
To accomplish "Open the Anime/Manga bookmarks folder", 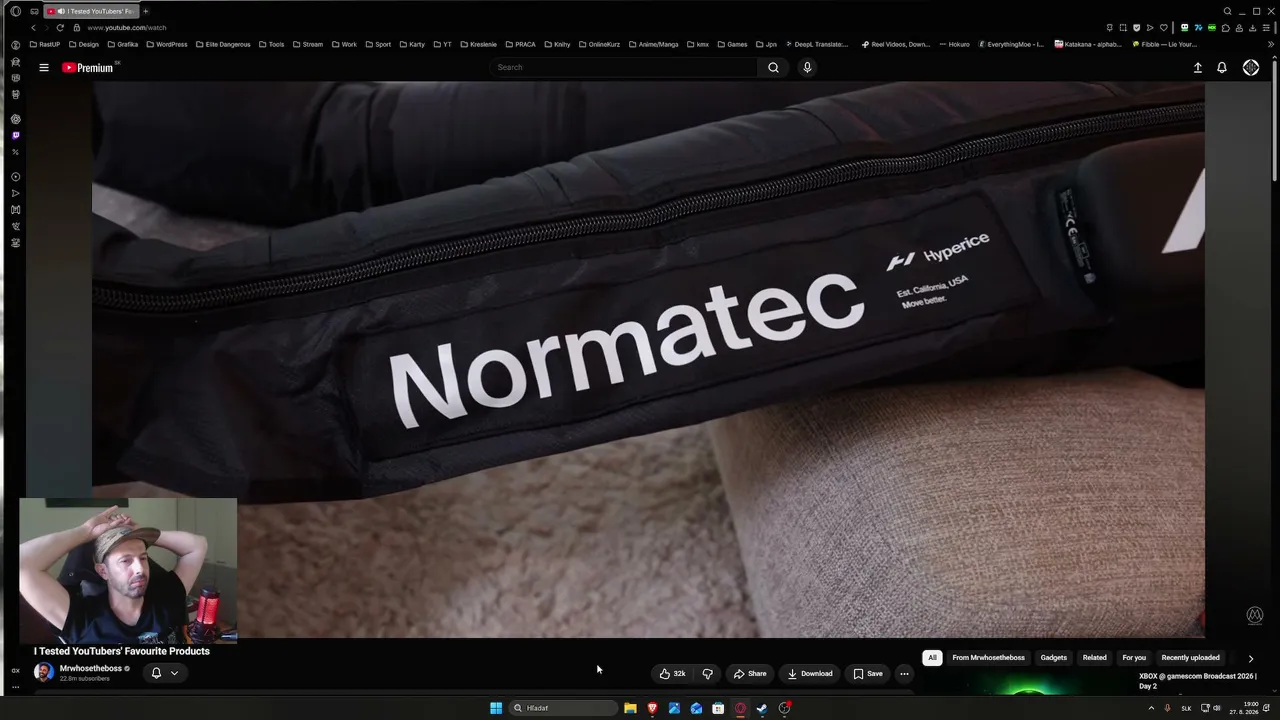I will tap(653, 44).
